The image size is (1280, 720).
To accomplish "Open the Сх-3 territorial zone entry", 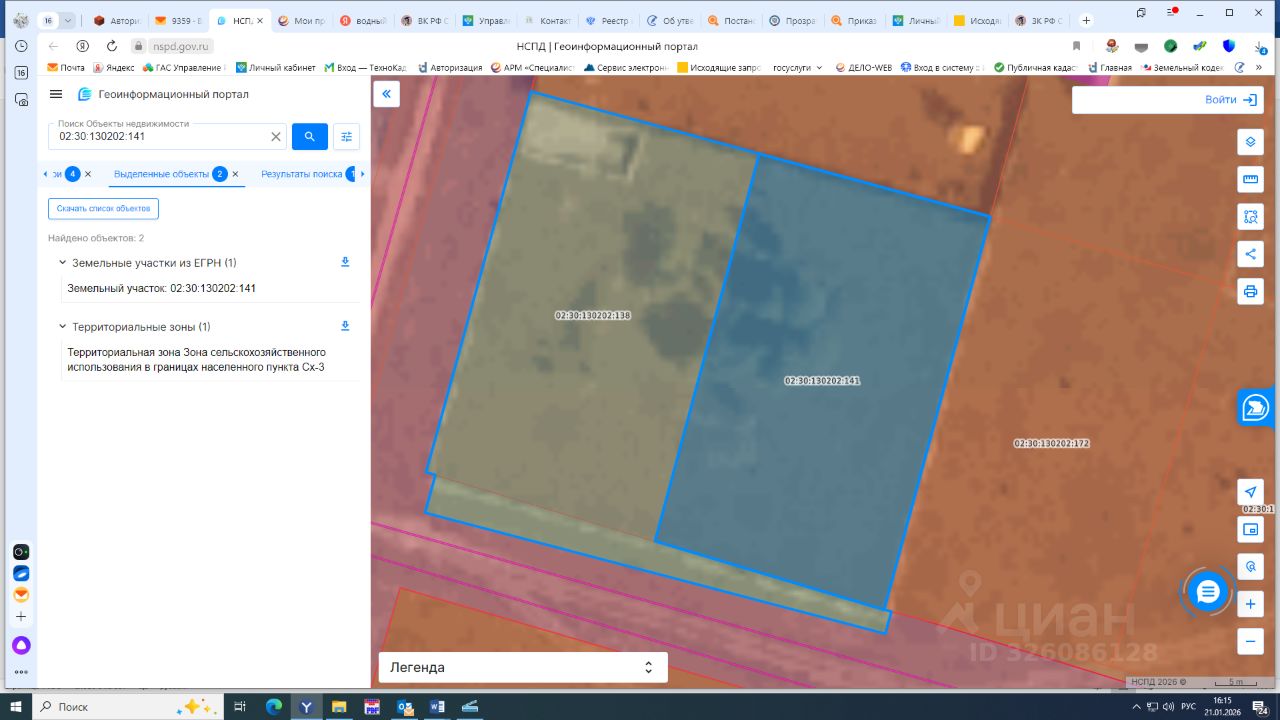I will point(196,360).
